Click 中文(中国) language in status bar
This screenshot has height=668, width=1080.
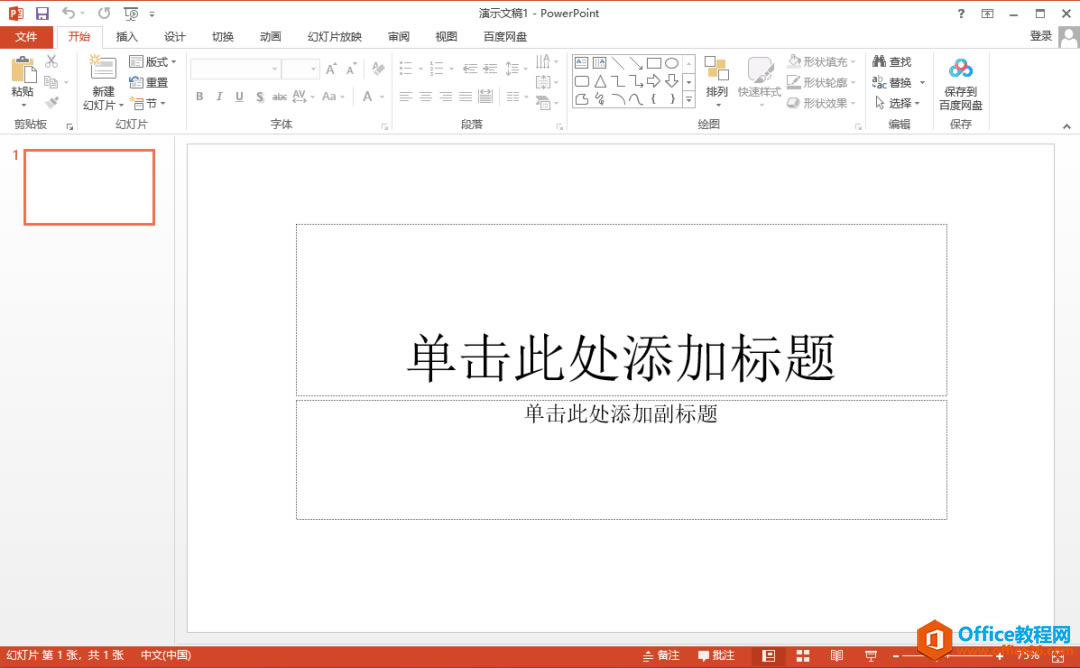pyautogui.click(x=165, y=656)
